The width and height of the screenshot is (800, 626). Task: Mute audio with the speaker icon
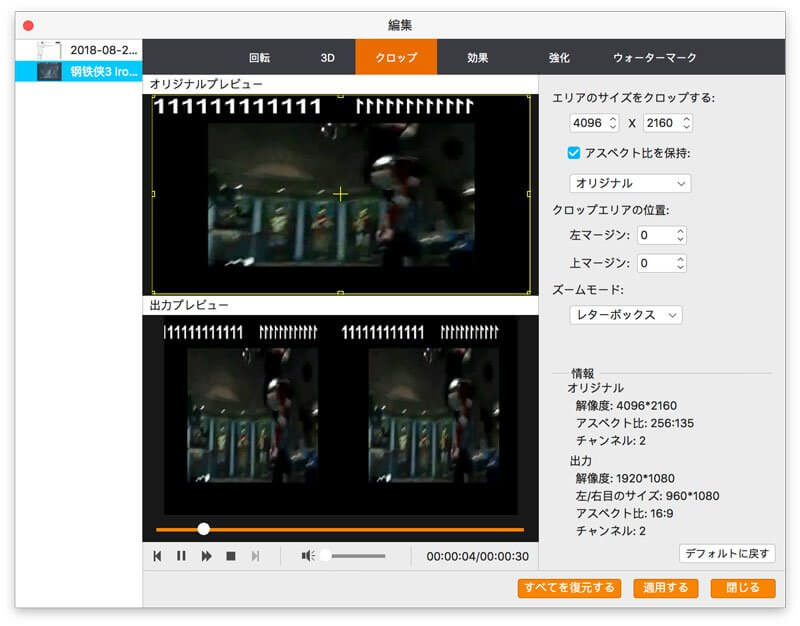coord(308,556)
